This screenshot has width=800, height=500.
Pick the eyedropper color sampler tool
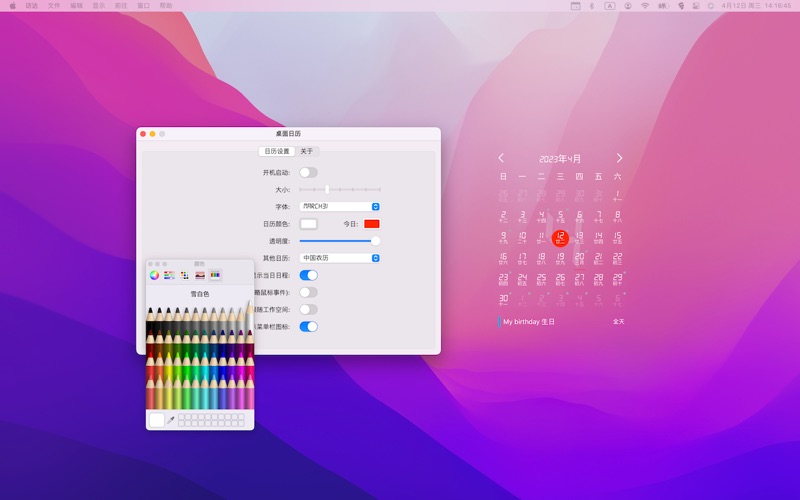(171, 420)
